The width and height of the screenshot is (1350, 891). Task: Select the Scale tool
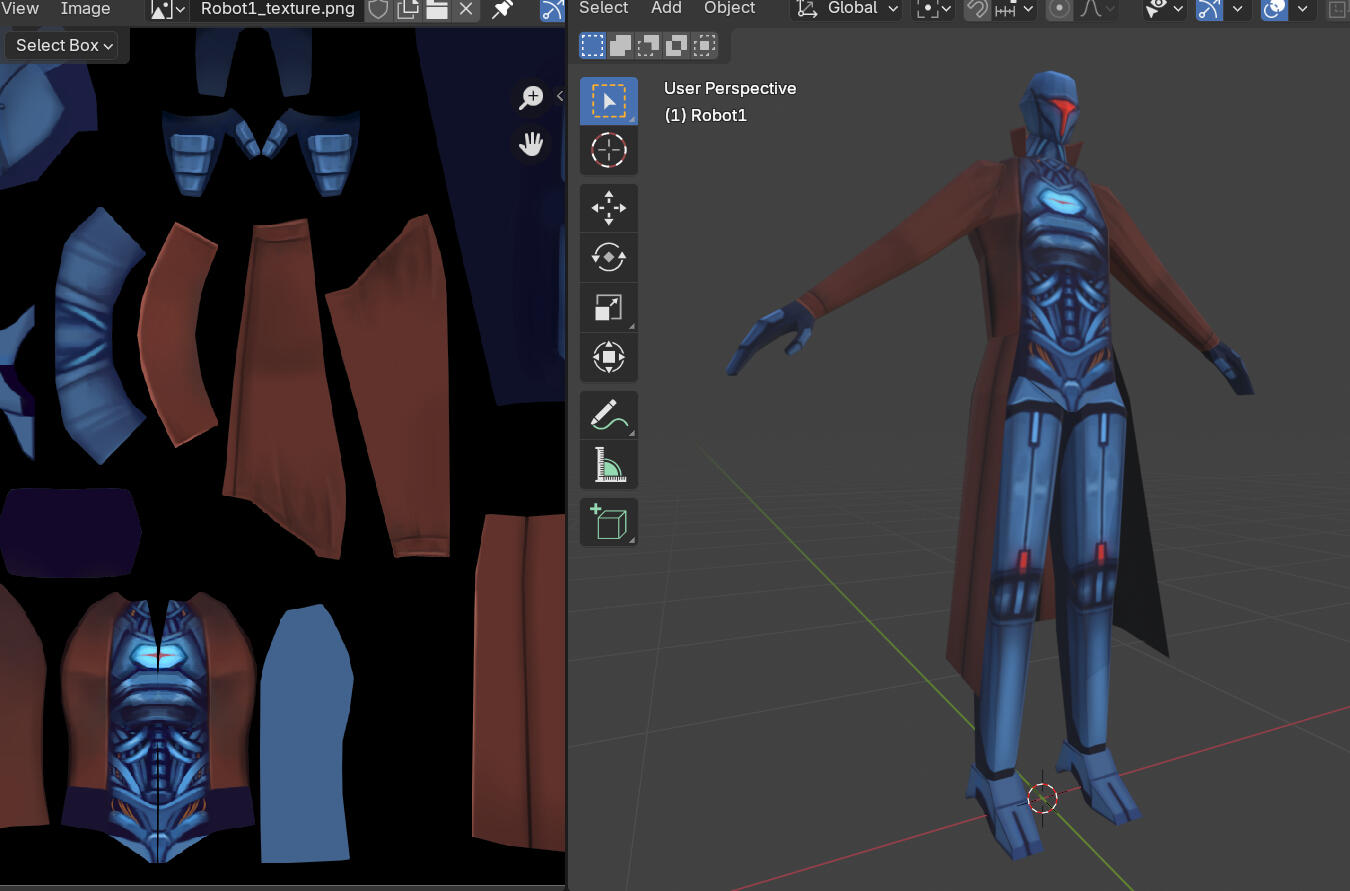pos(608,308)
